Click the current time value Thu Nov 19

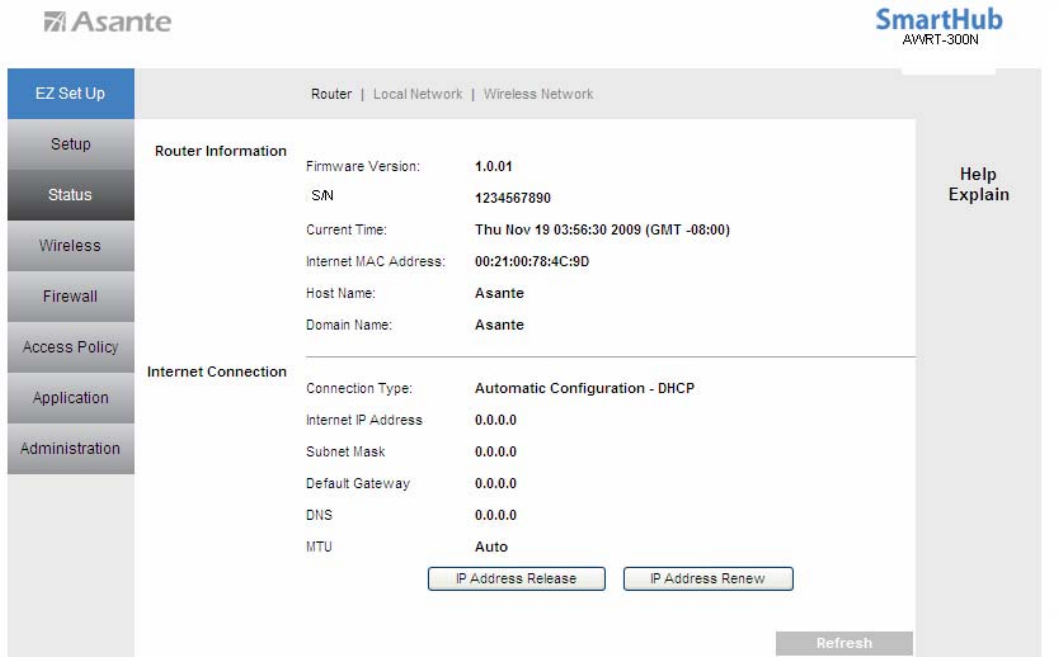click(x=602, y=229)
